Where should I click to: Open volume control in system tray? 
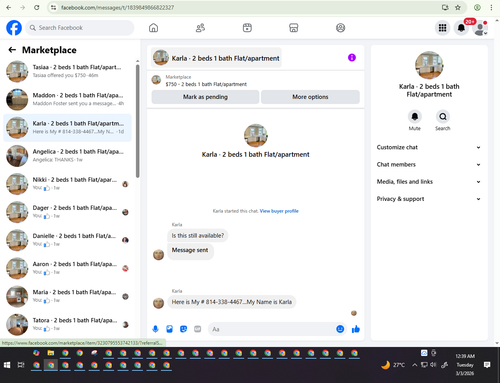pos(433,365)
